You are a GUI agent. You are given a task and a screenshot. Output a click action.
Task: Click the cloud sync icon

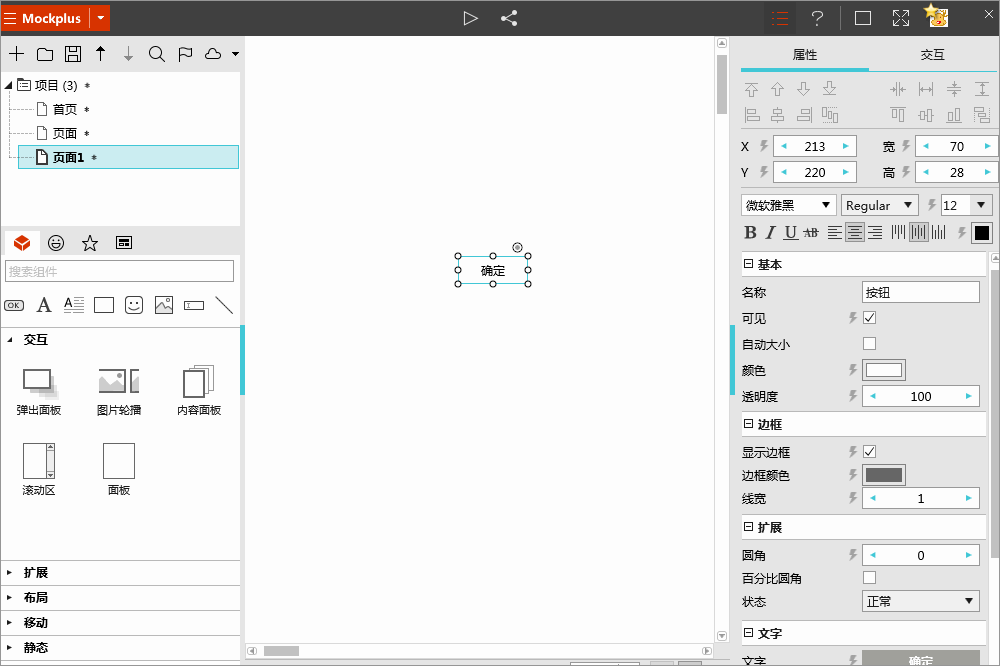(213, 54)
